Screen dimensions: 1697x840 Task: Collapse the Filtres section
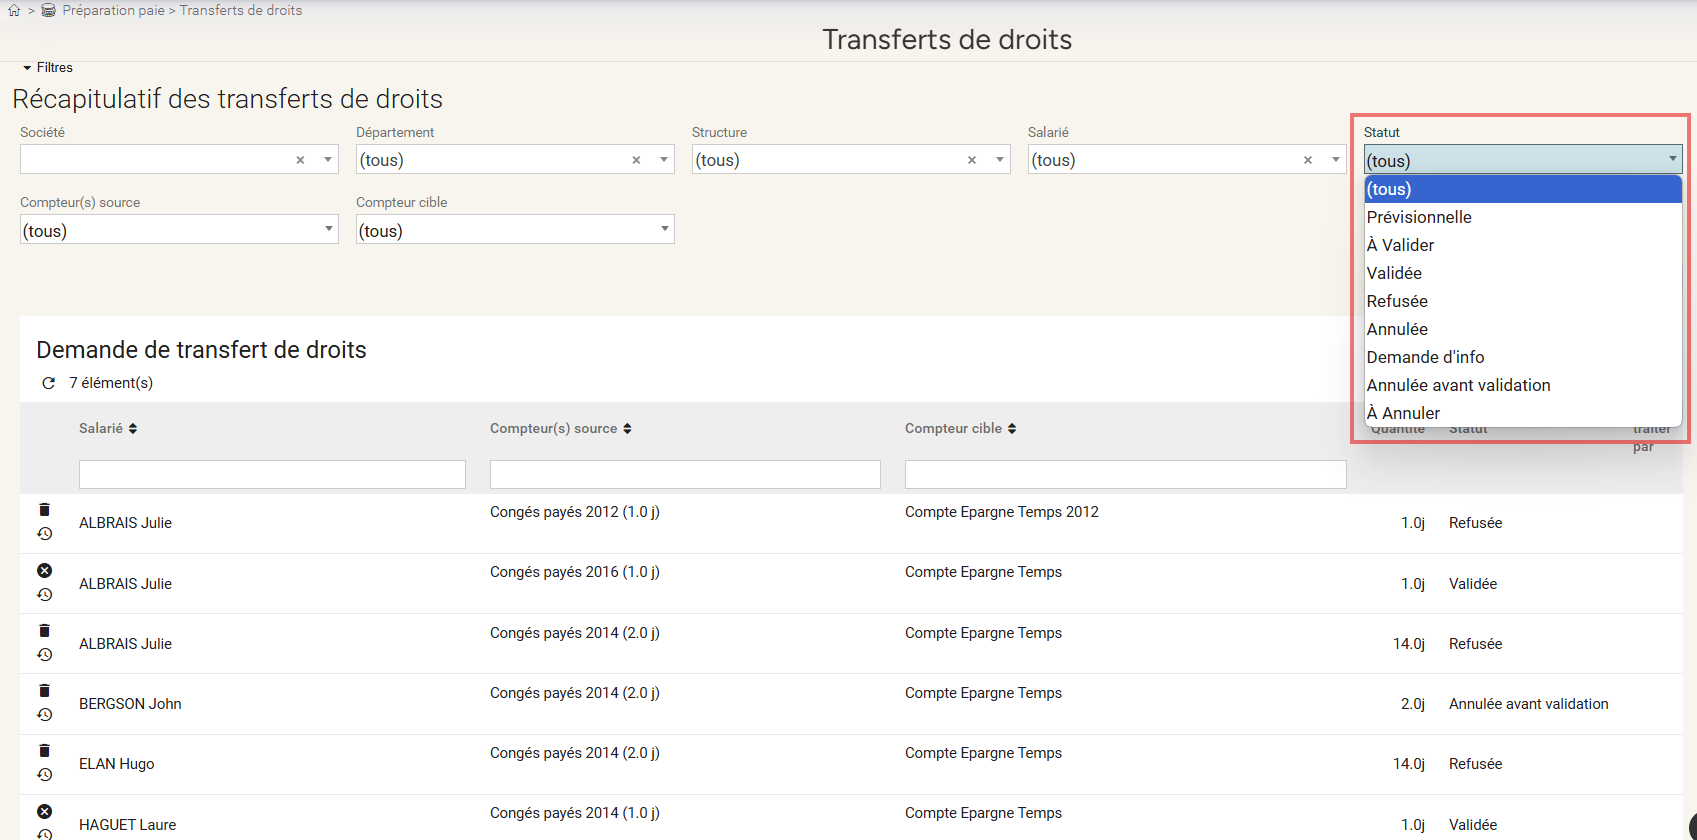(47, 68)
